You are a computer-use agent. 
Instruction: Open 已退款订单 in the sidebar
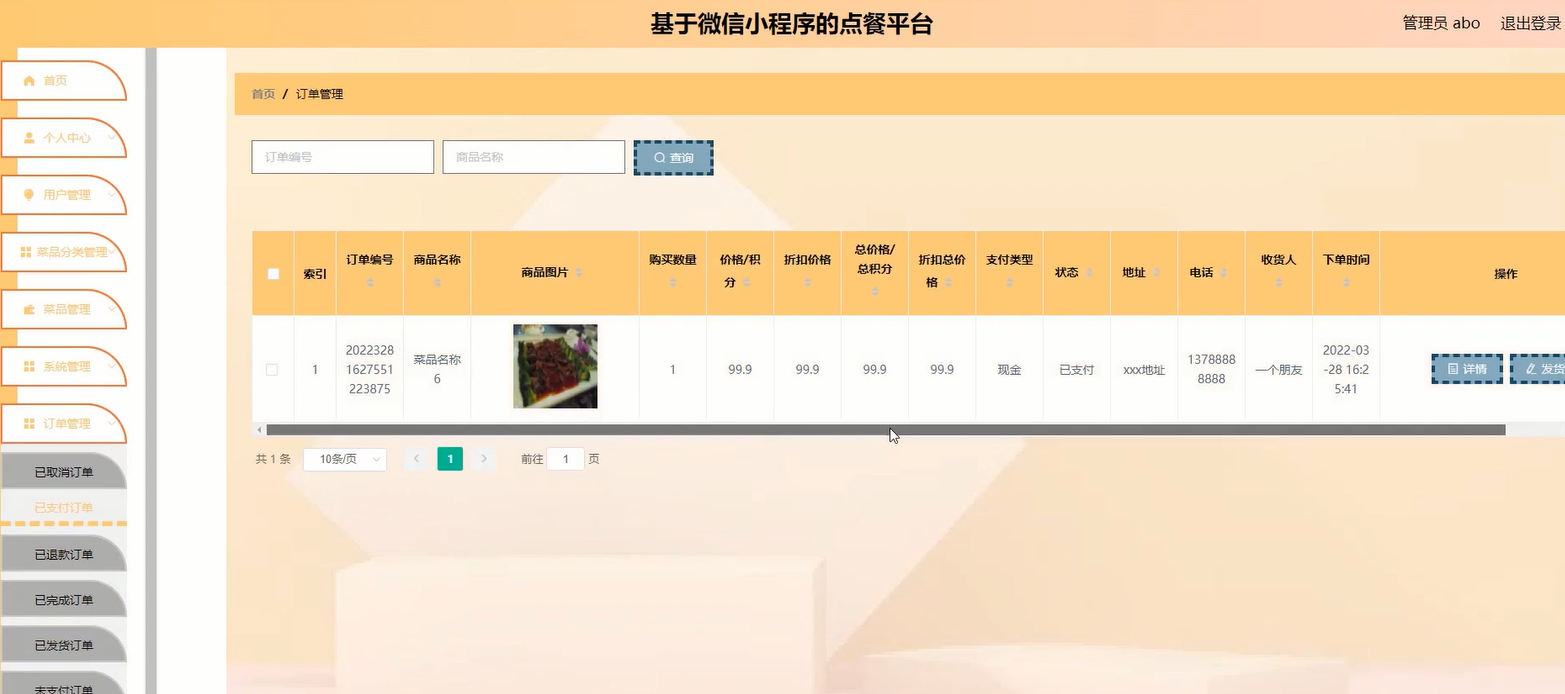[x=63, y=554]
